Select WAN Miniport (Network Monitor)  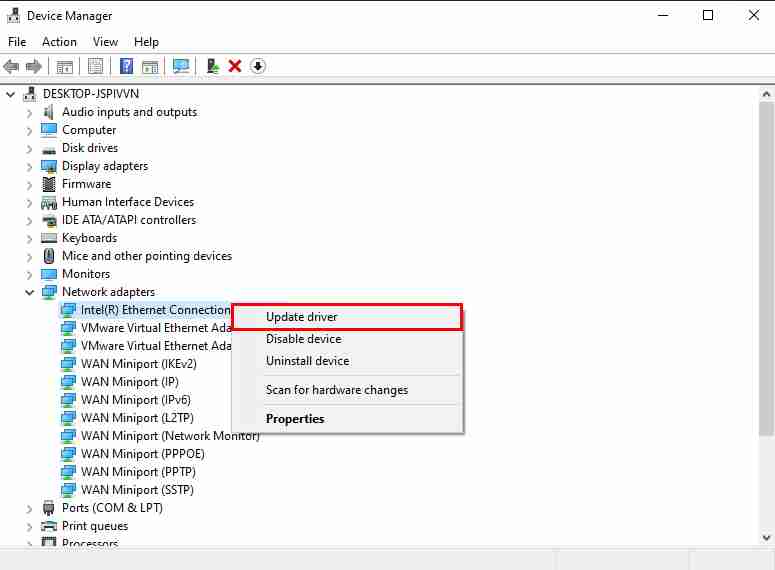point(170,436)
